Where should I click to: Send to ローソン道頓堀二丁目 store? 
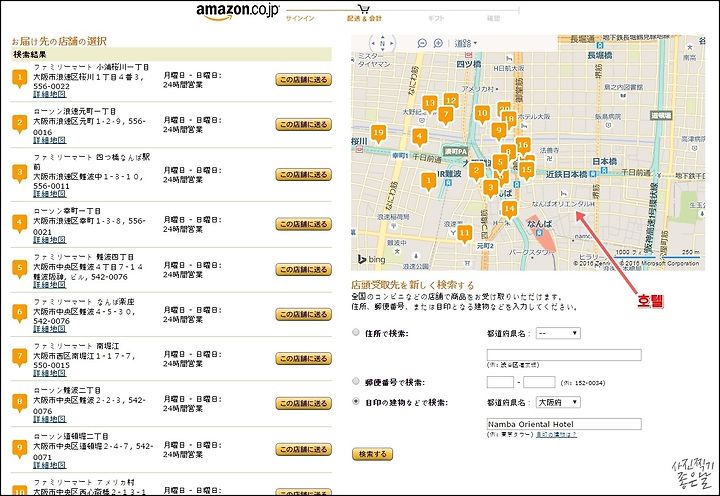pyautogui.click(x=304, y=449)
